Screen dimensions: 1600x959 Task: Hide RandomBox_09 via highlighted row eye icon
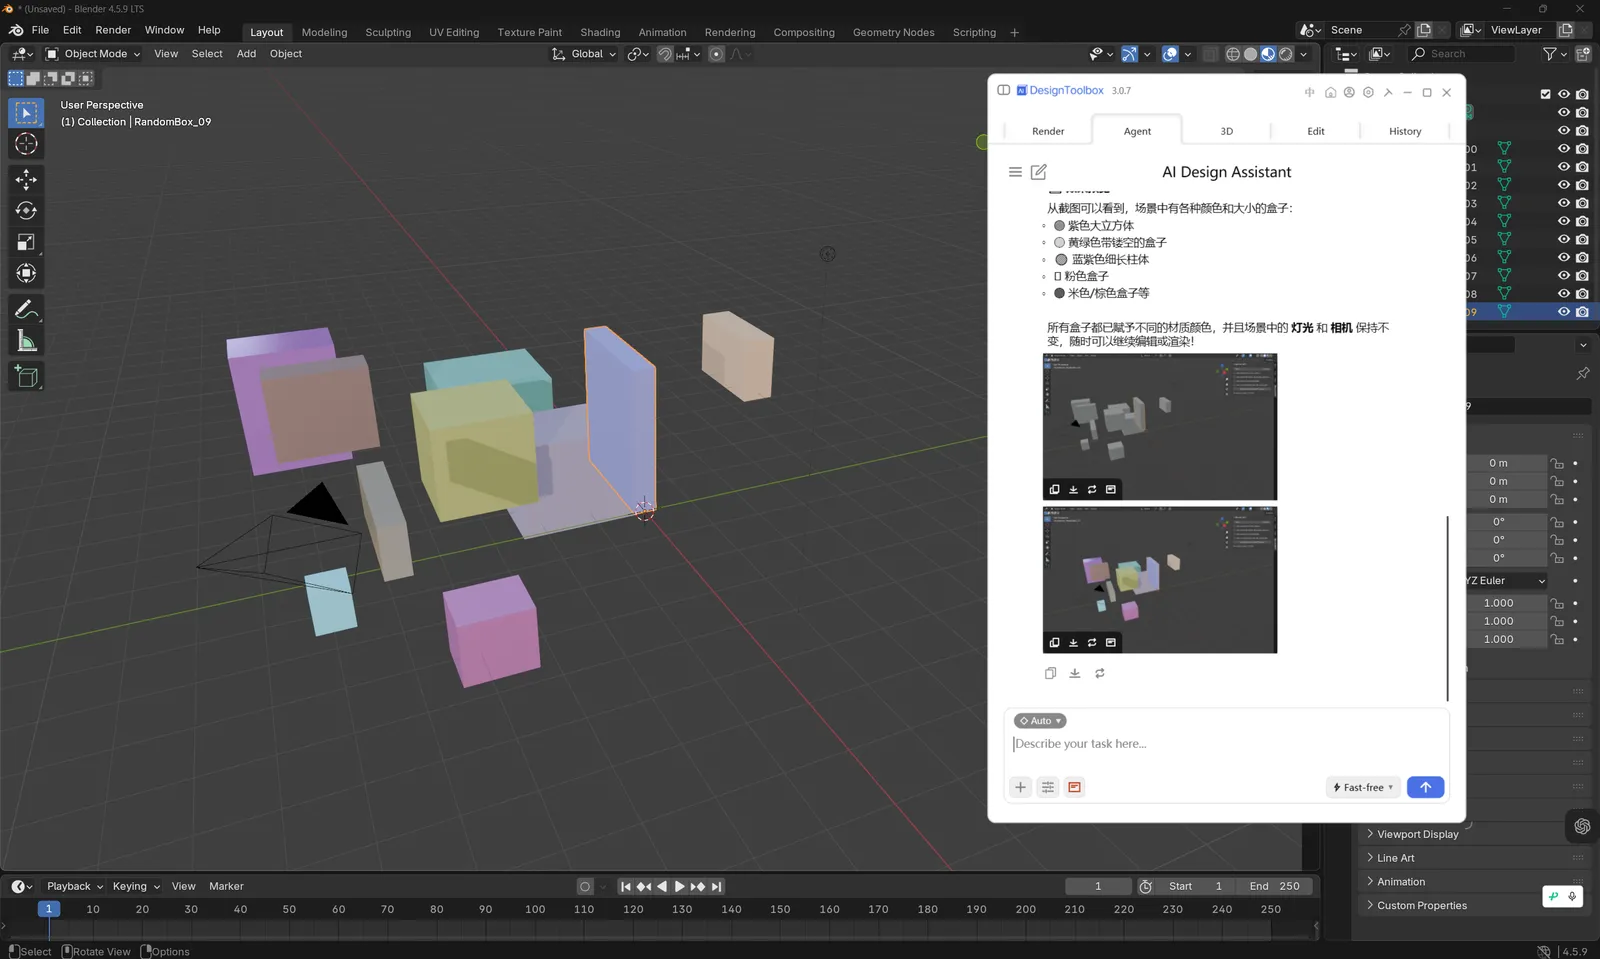(1563, 312)
